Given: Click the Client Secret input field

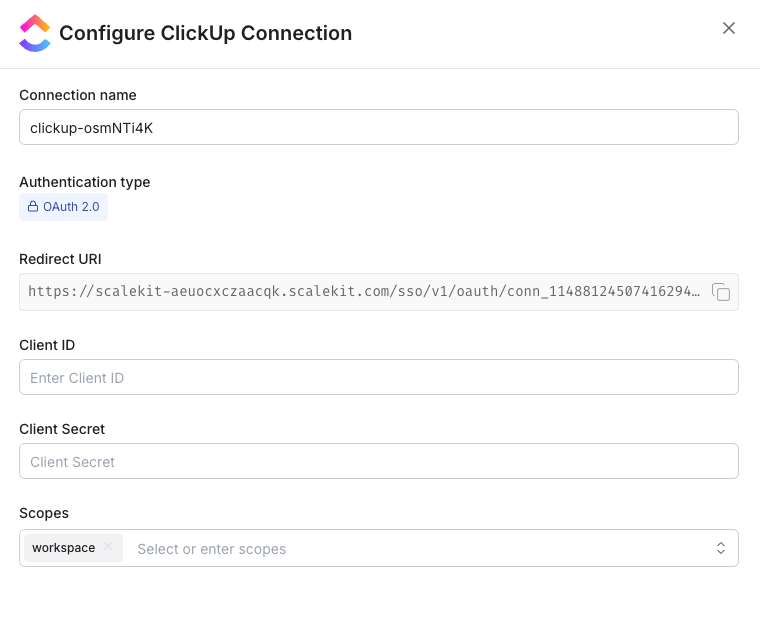Looking at the screenshot, I should (379, 461).
